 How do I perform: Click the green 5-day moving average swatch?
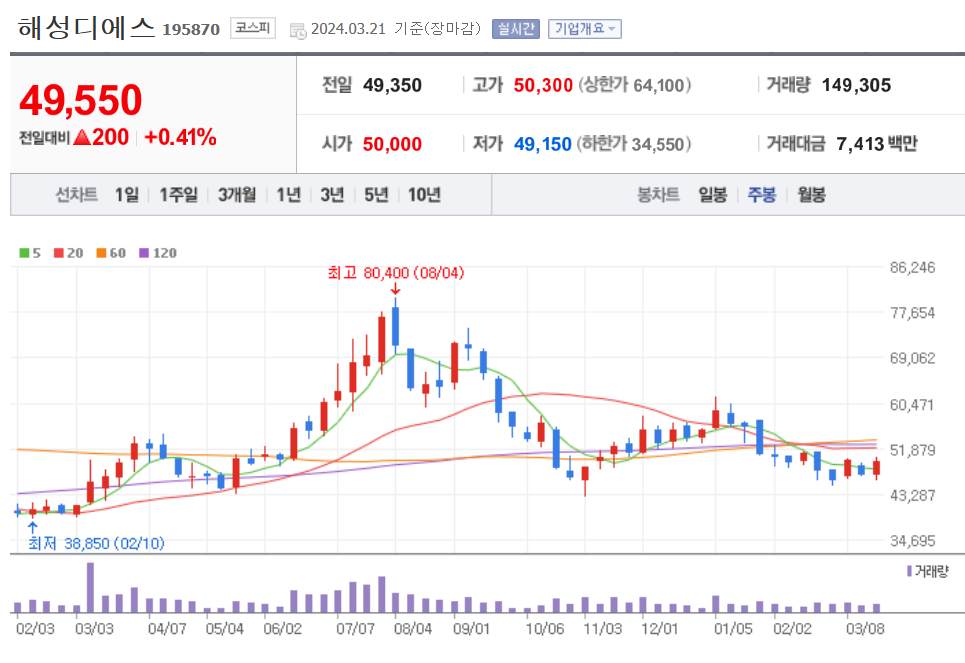pos(24,253)
